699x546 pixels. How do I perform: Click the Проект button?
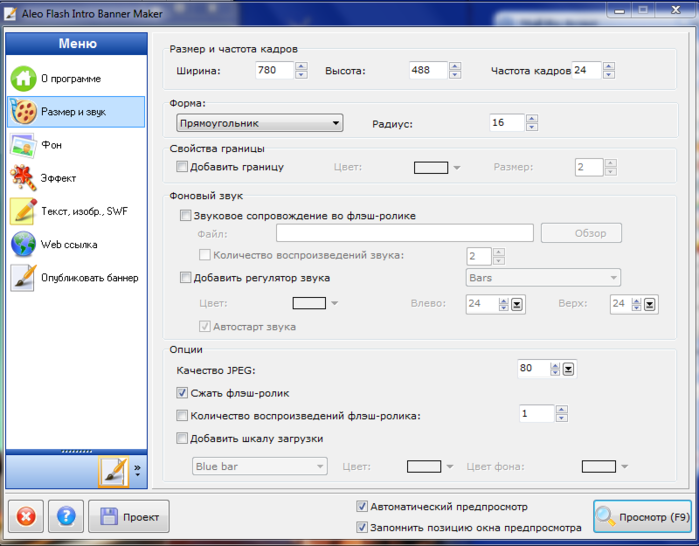(129, 517)
